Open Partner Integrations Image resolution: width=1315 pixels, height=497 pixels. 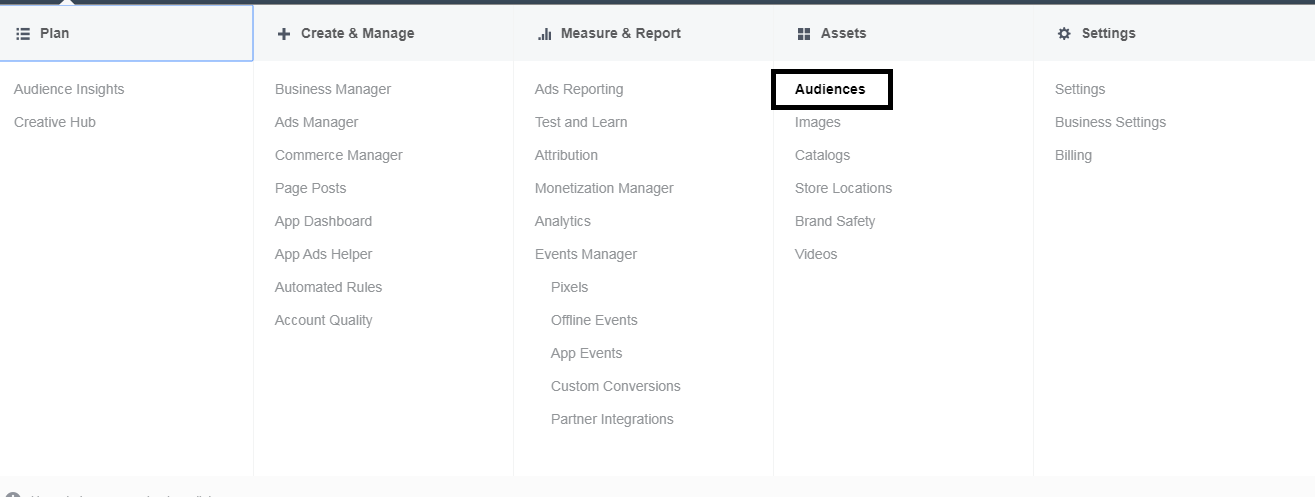612,419
